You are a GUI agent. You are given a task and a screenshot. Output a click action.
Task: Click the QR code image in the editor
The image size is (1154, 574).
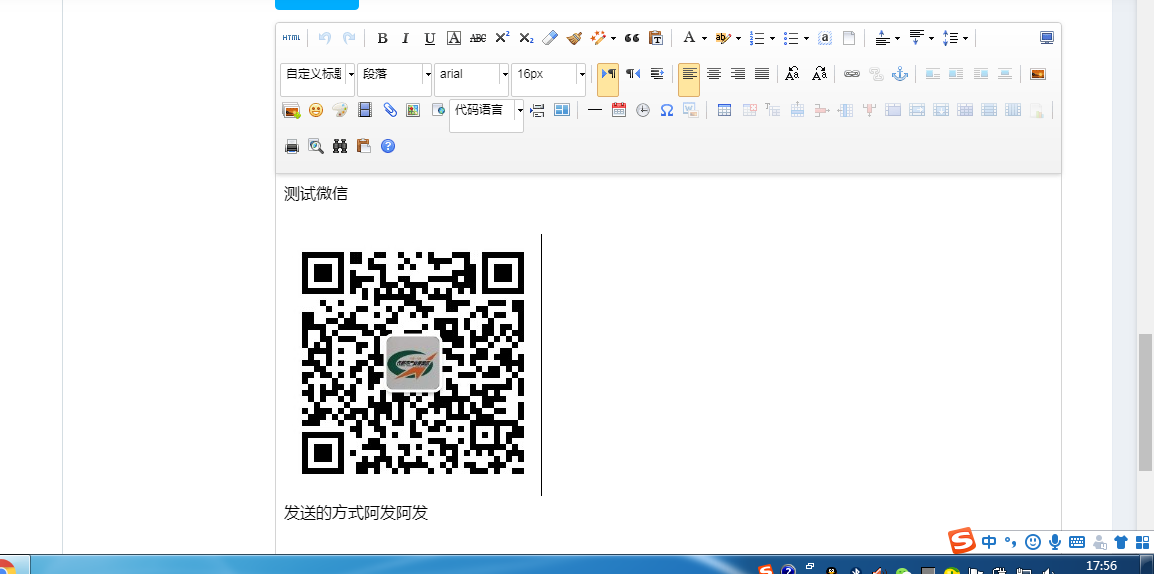[413, 363]
